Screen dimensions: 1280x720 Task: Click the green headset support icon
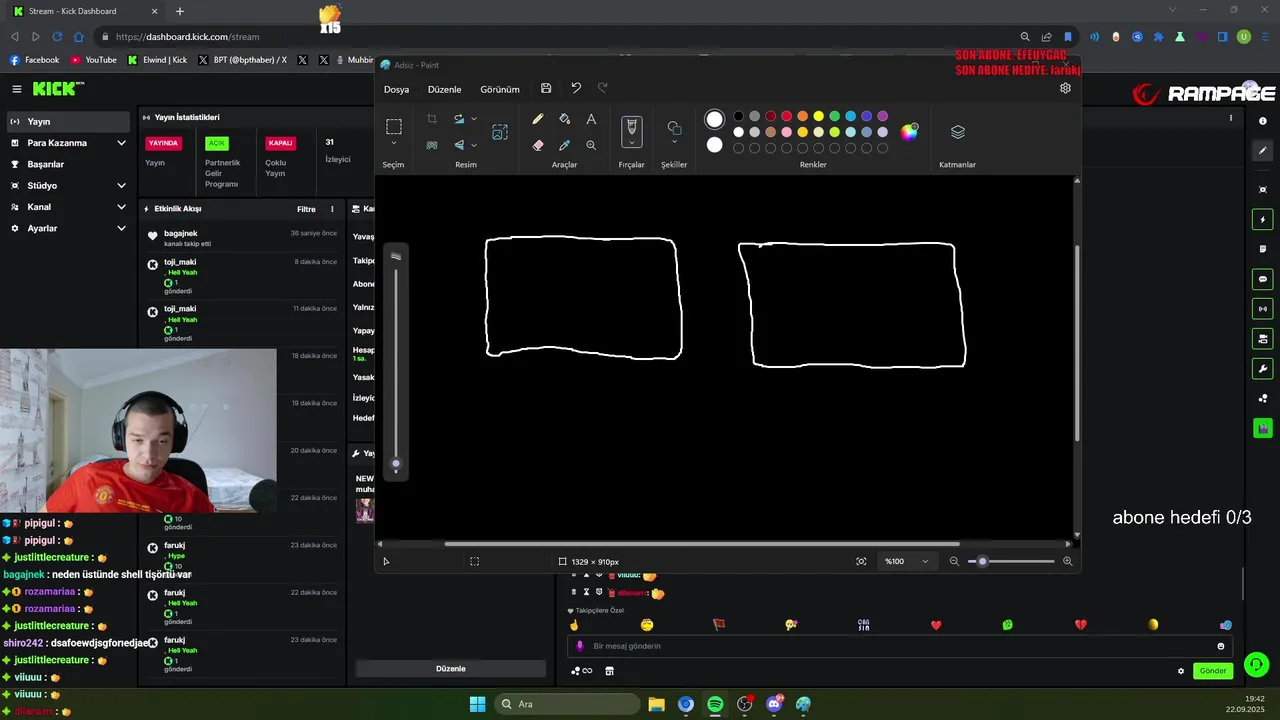[x=1257, y=664]
